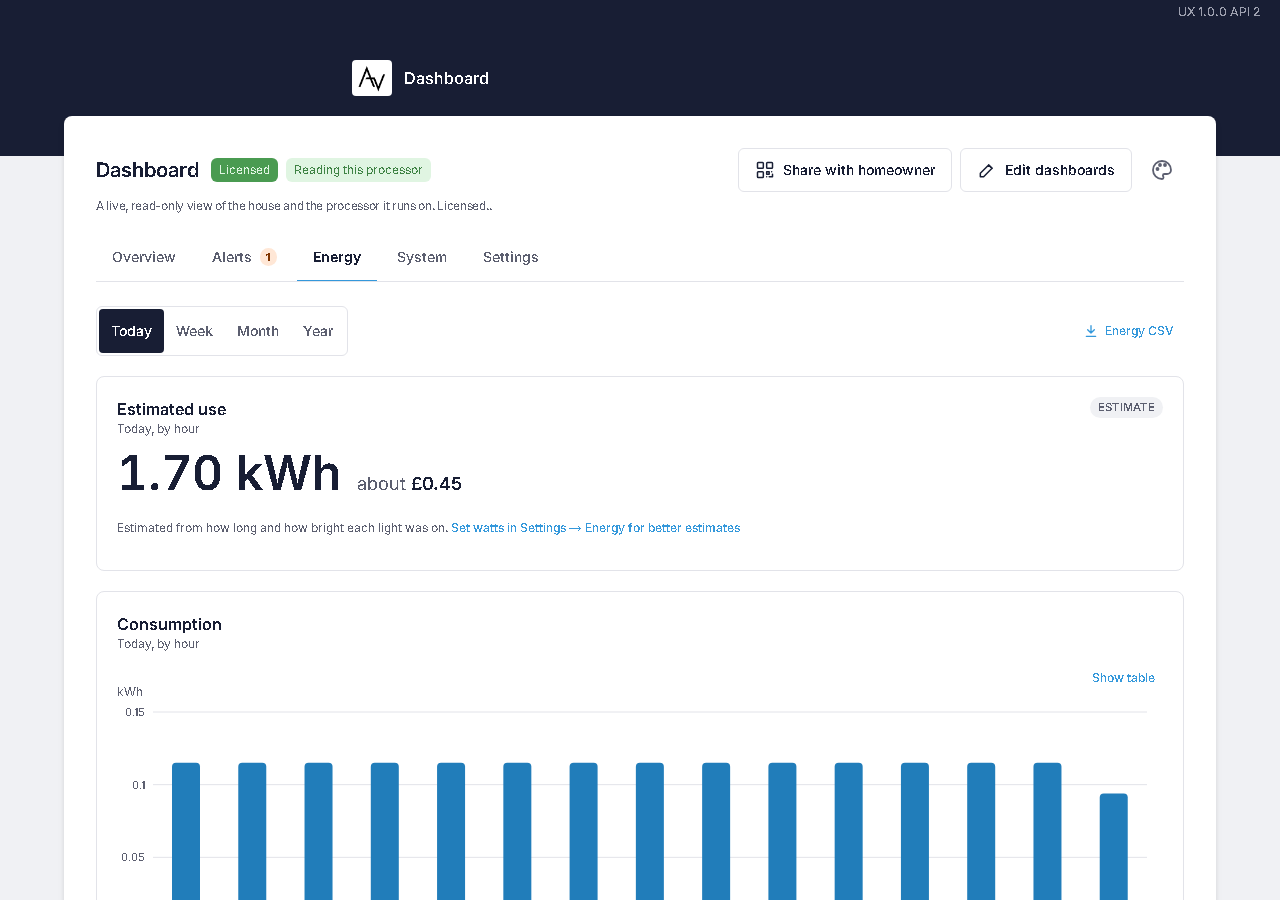Click the Dashboard title in the dark header
This screenshot has width=1280, height=900.
coord(446,78)
